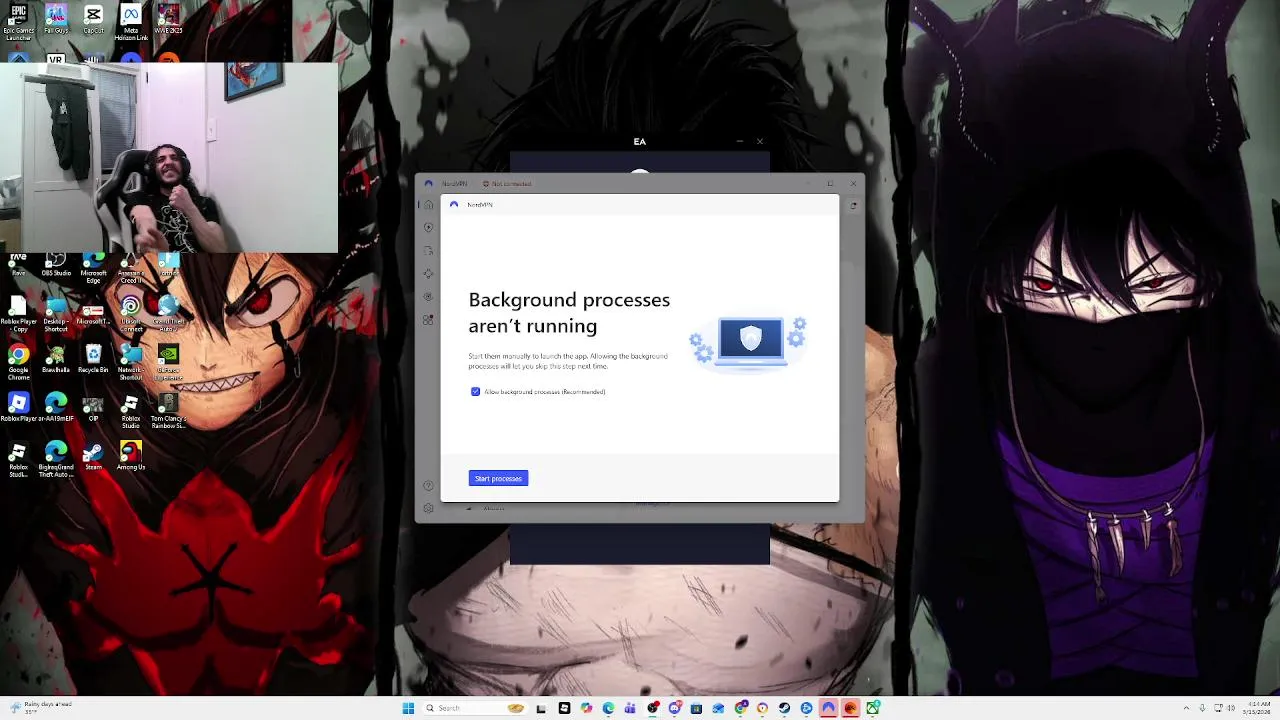
Task: Open Windows Start menu
Action: [408, 708]
